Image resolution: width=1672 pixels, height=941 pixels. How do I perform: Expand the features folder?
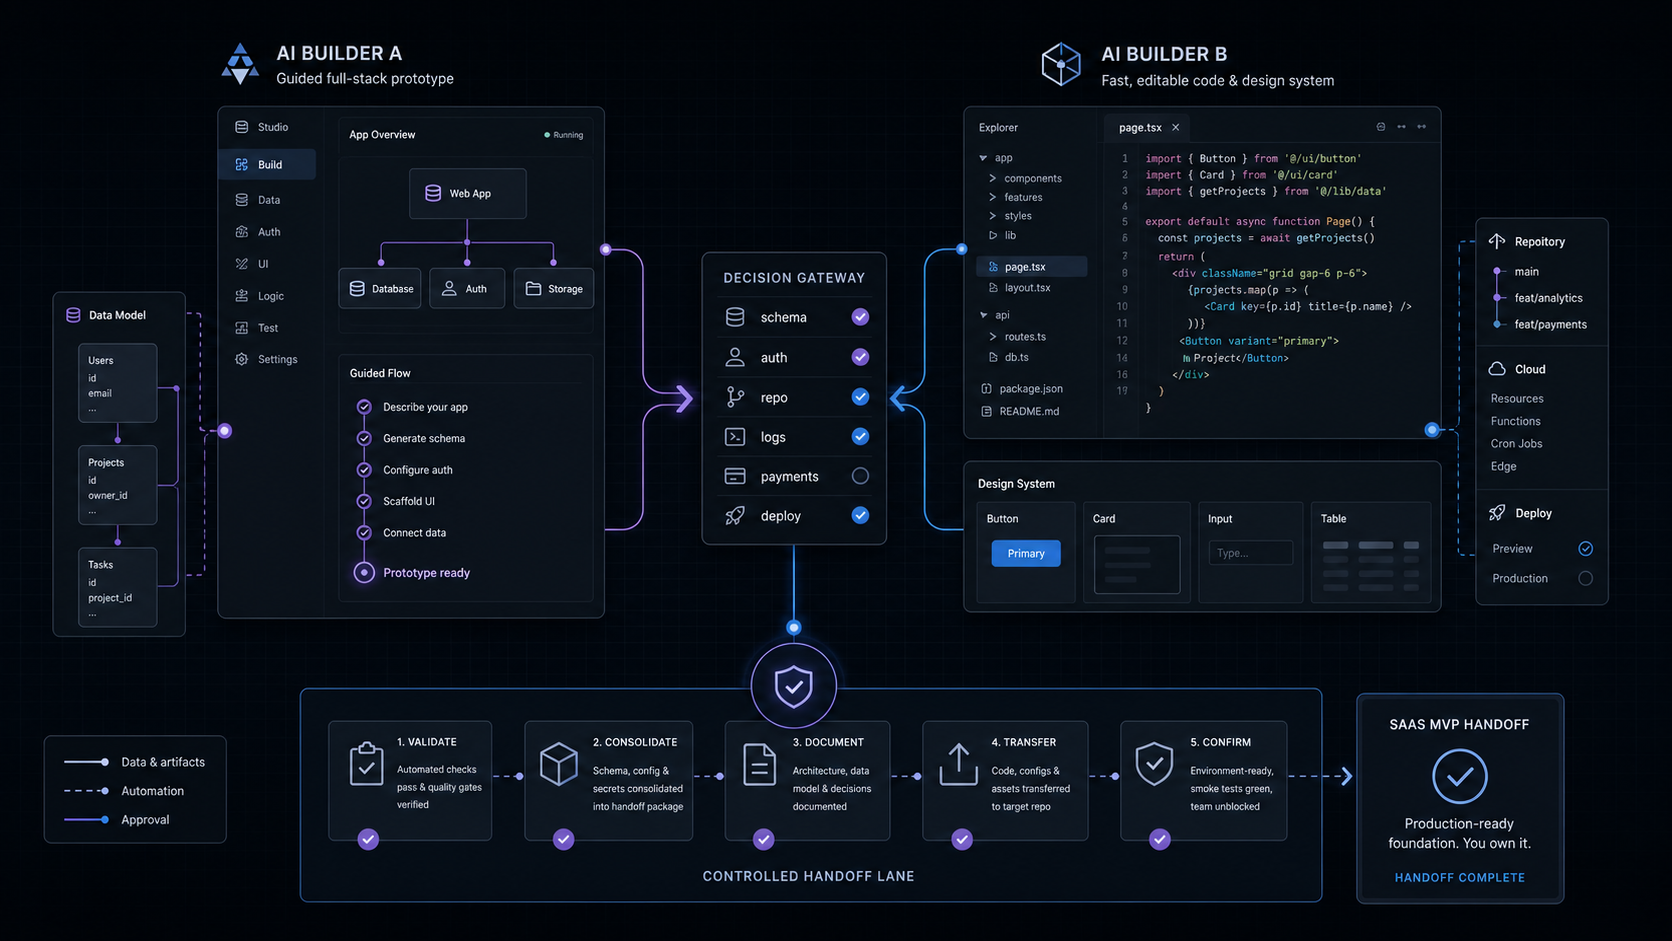pyautogui.click(x=993, y=197)
